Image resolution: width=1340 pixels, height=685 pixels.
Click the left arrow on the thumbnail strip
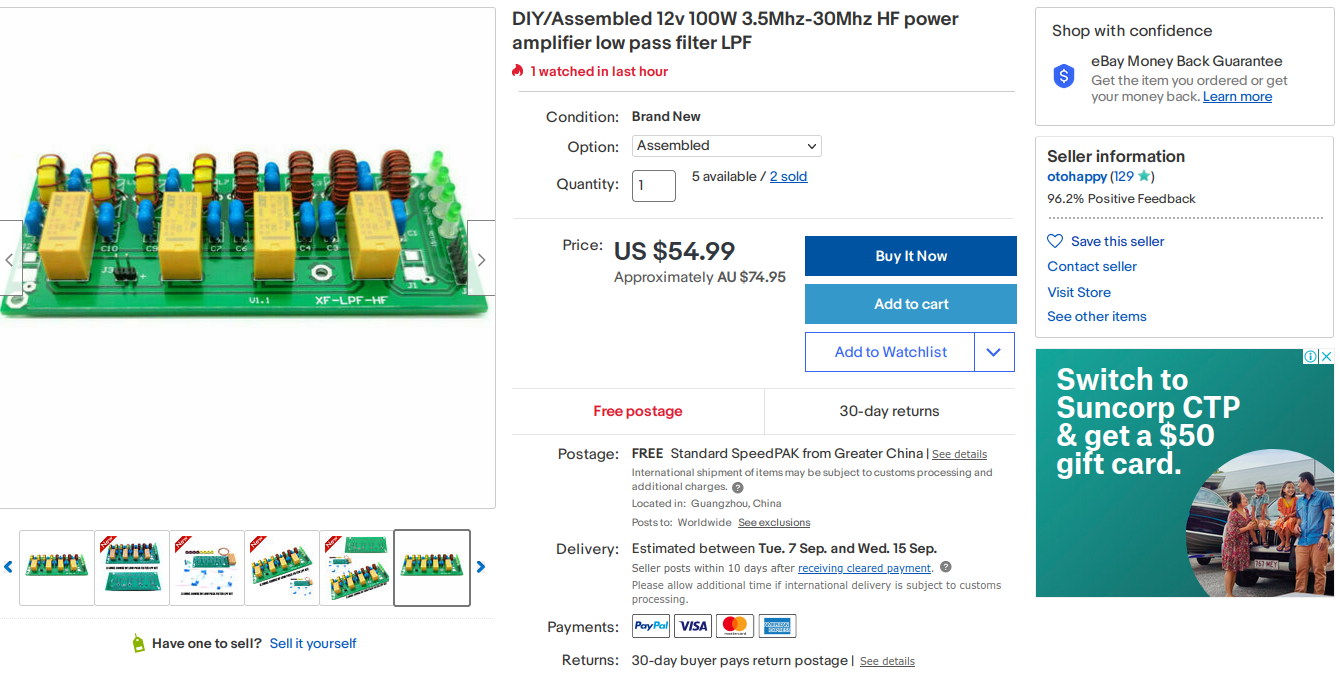coord(8,567)
